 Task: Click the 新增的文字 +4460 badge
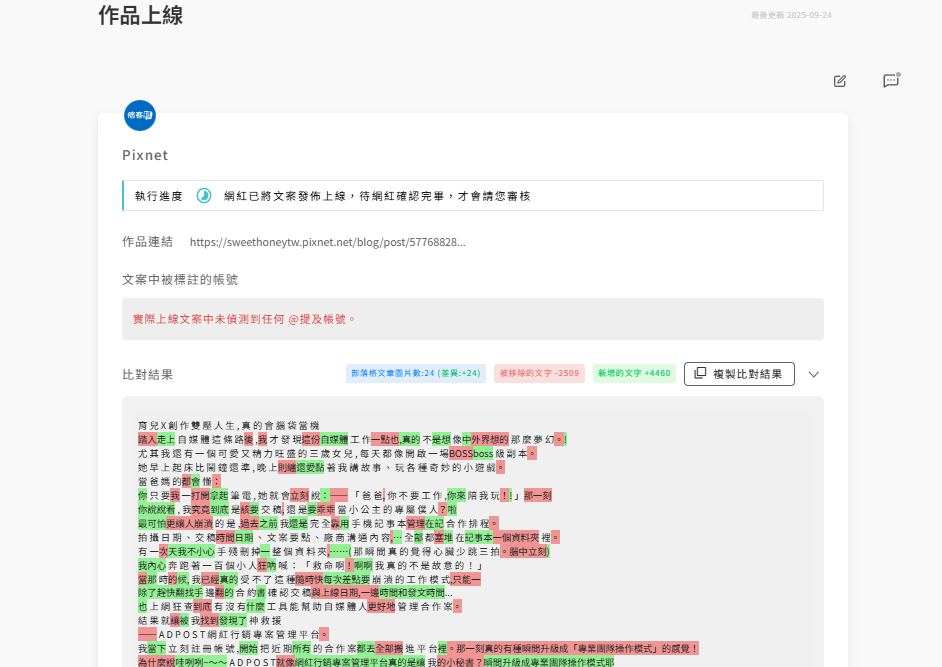[x=634, y=373]
